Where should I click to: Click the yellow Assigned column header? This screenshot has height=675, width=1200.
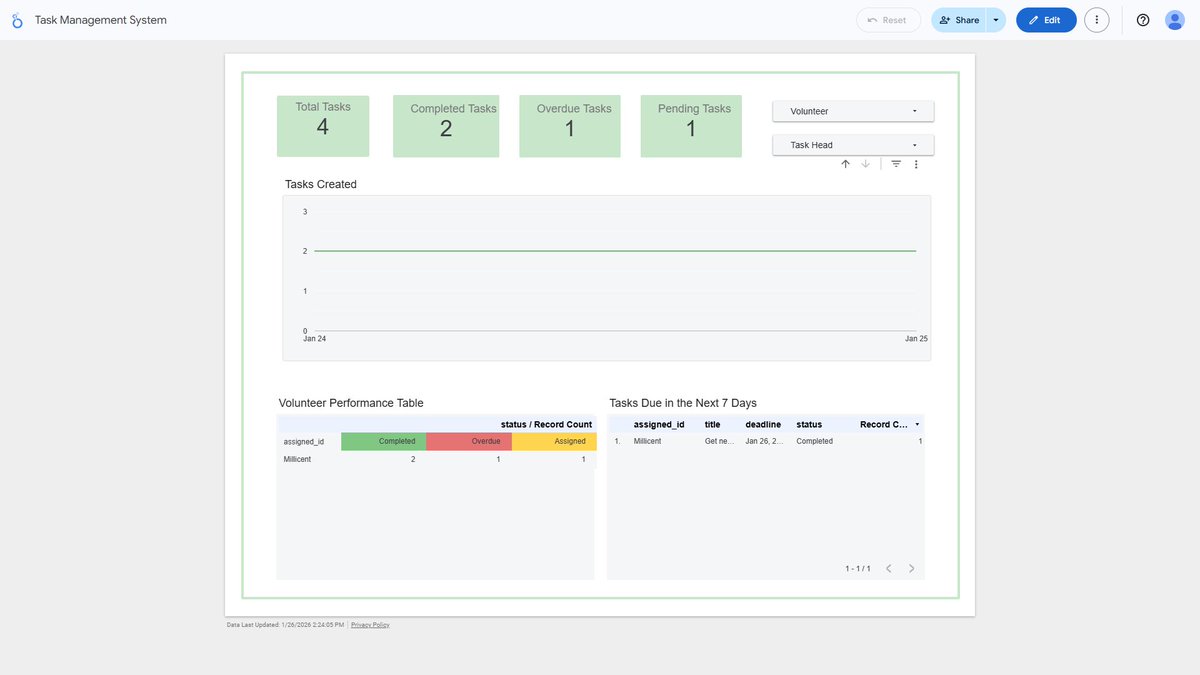pyautogui.click(x=554, y=441)
